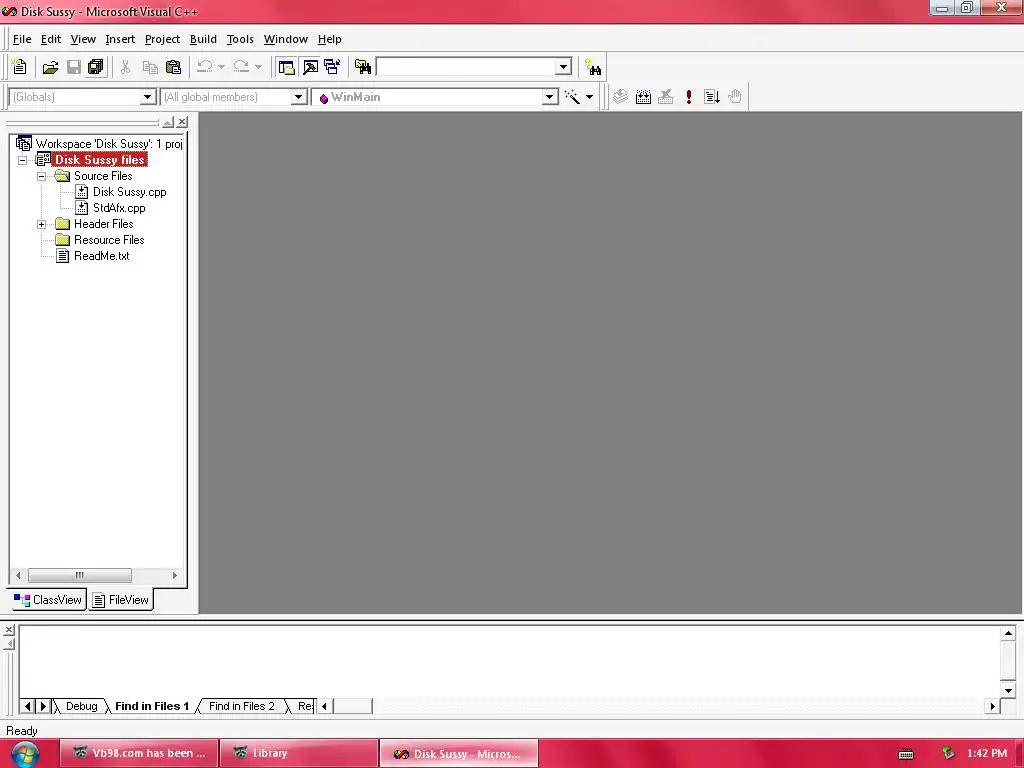Click the Stop Build icon

(x=665, y=97)
